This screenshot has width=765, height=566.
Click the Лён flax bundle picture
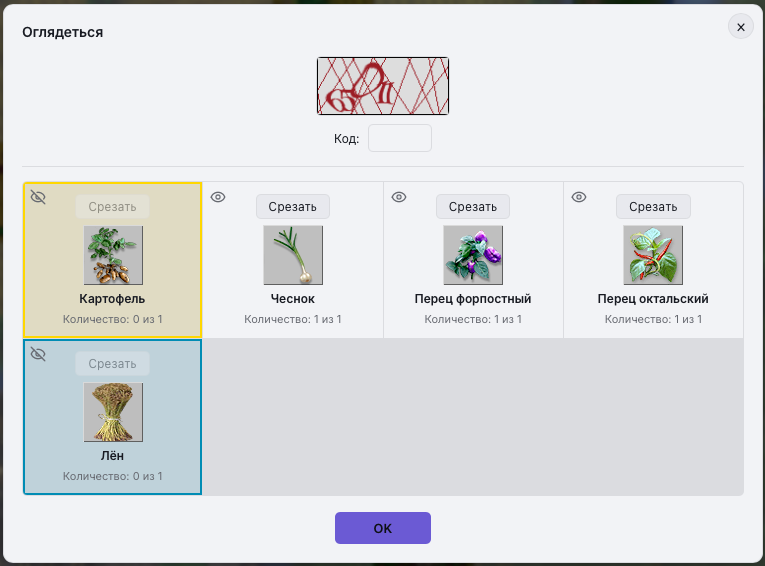click(x=113, y=412)
